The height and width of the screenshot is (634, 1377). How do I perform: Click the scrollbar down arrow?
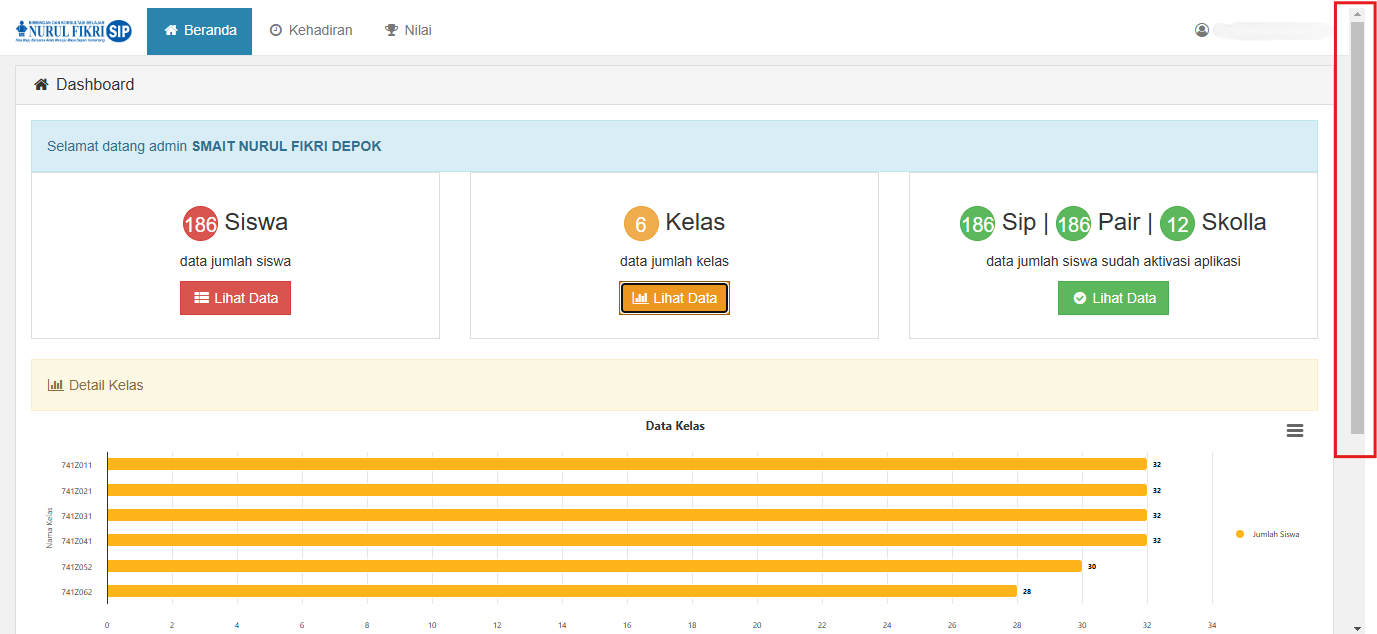click(x=1357, y=628)
